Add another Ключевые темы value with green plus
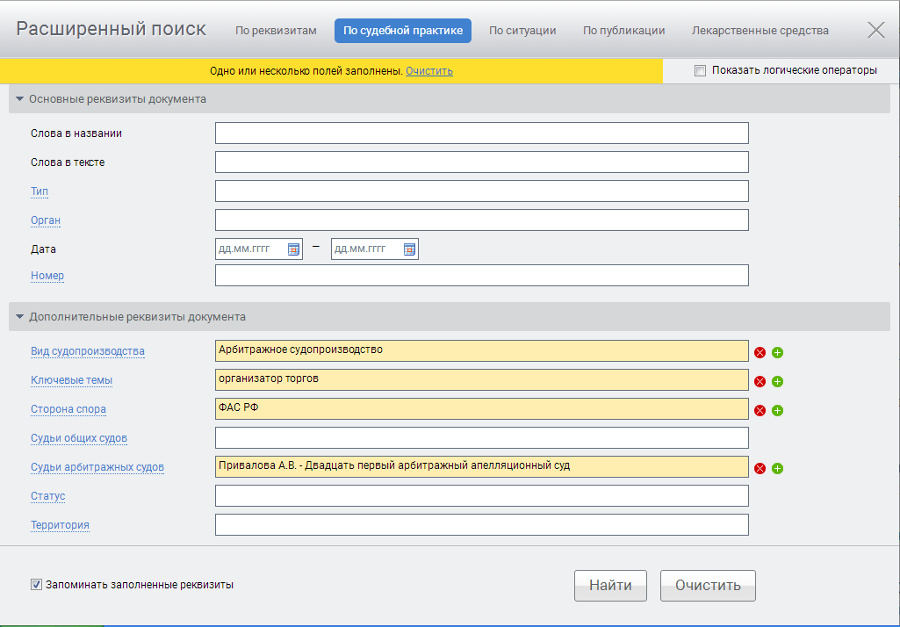The width and height of the screenshot is (900, 627). coord(777,381)
